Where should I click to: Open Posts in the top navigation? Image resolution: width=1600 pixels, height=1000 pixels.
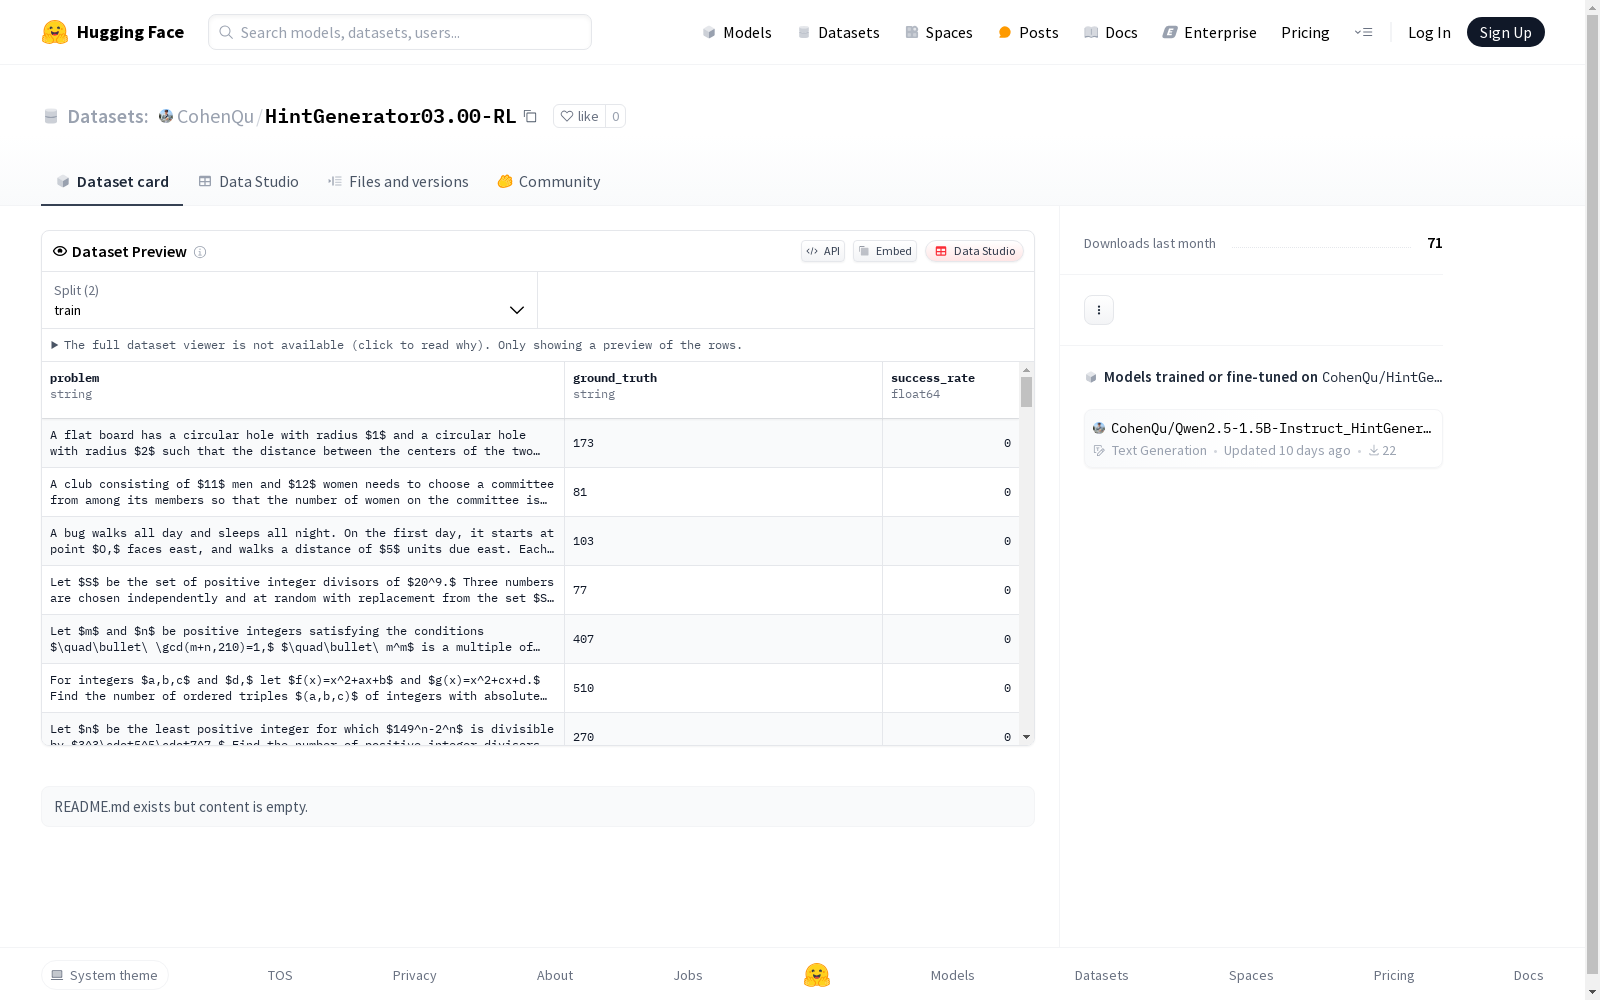pos(1028,32)
